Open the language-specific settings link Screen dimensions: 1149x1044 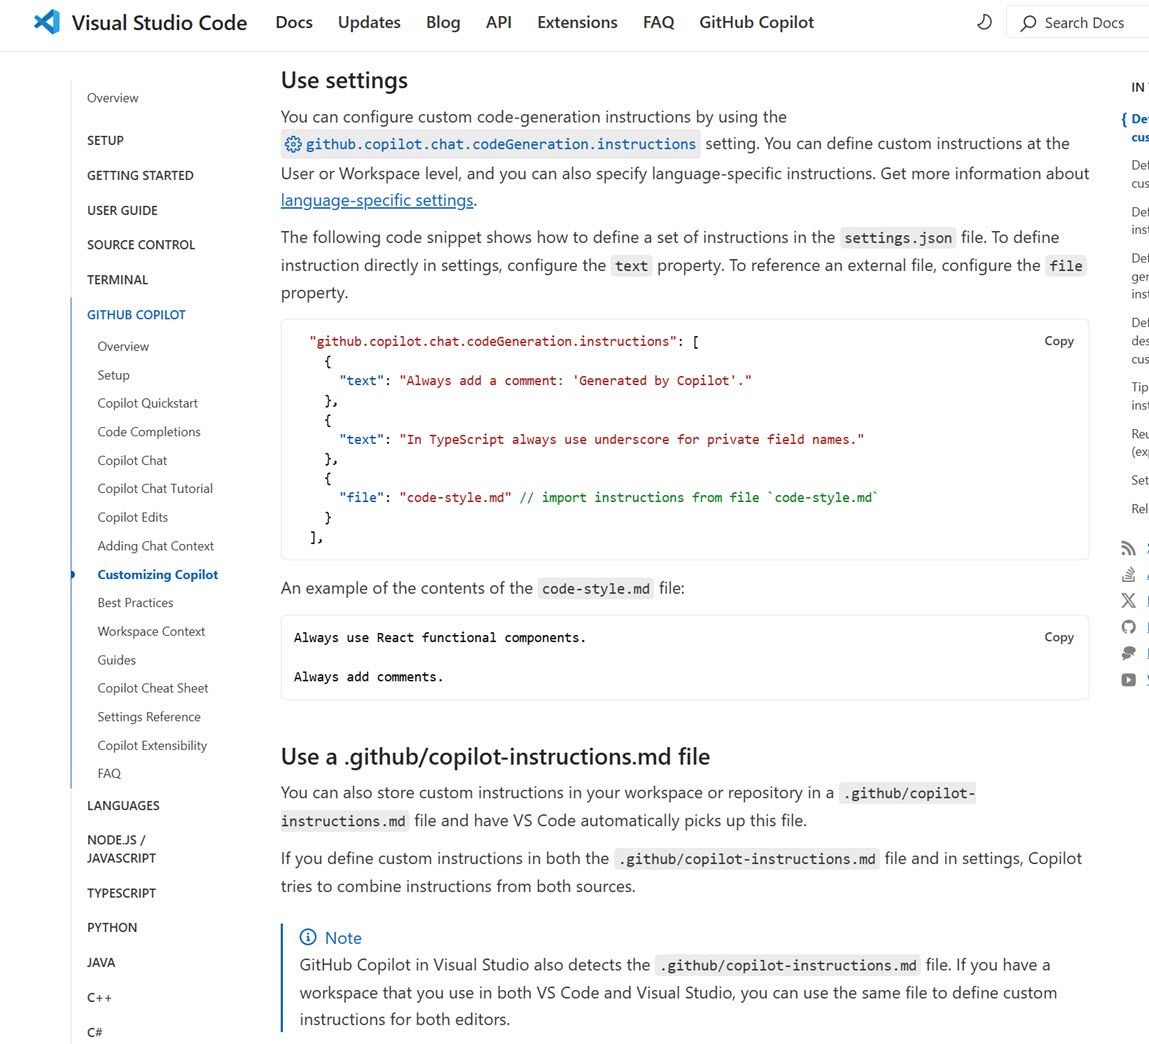coord(376,200)
